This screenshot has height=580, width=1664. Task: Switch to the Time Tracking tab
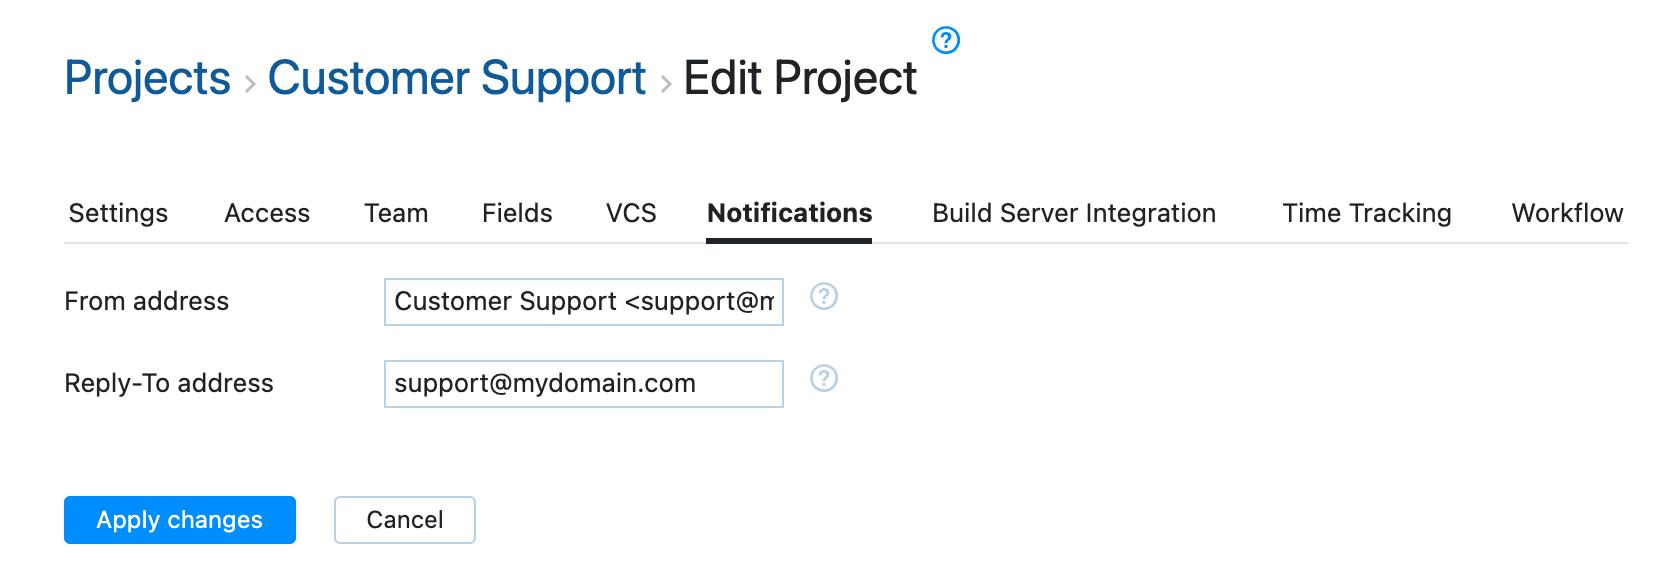1367,213
